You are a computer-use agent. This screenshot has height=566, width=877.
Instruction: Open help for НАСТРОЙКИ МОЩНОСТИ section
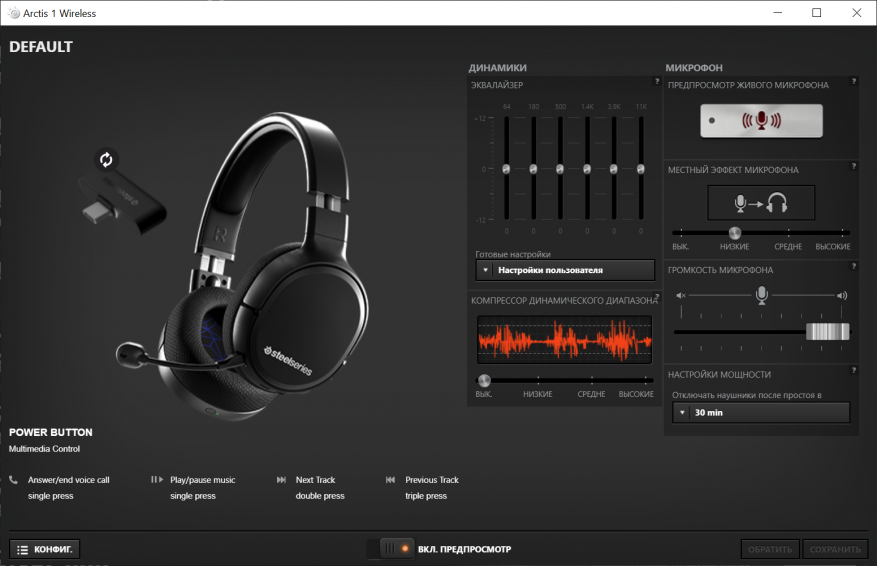click(x=854, y=370)
